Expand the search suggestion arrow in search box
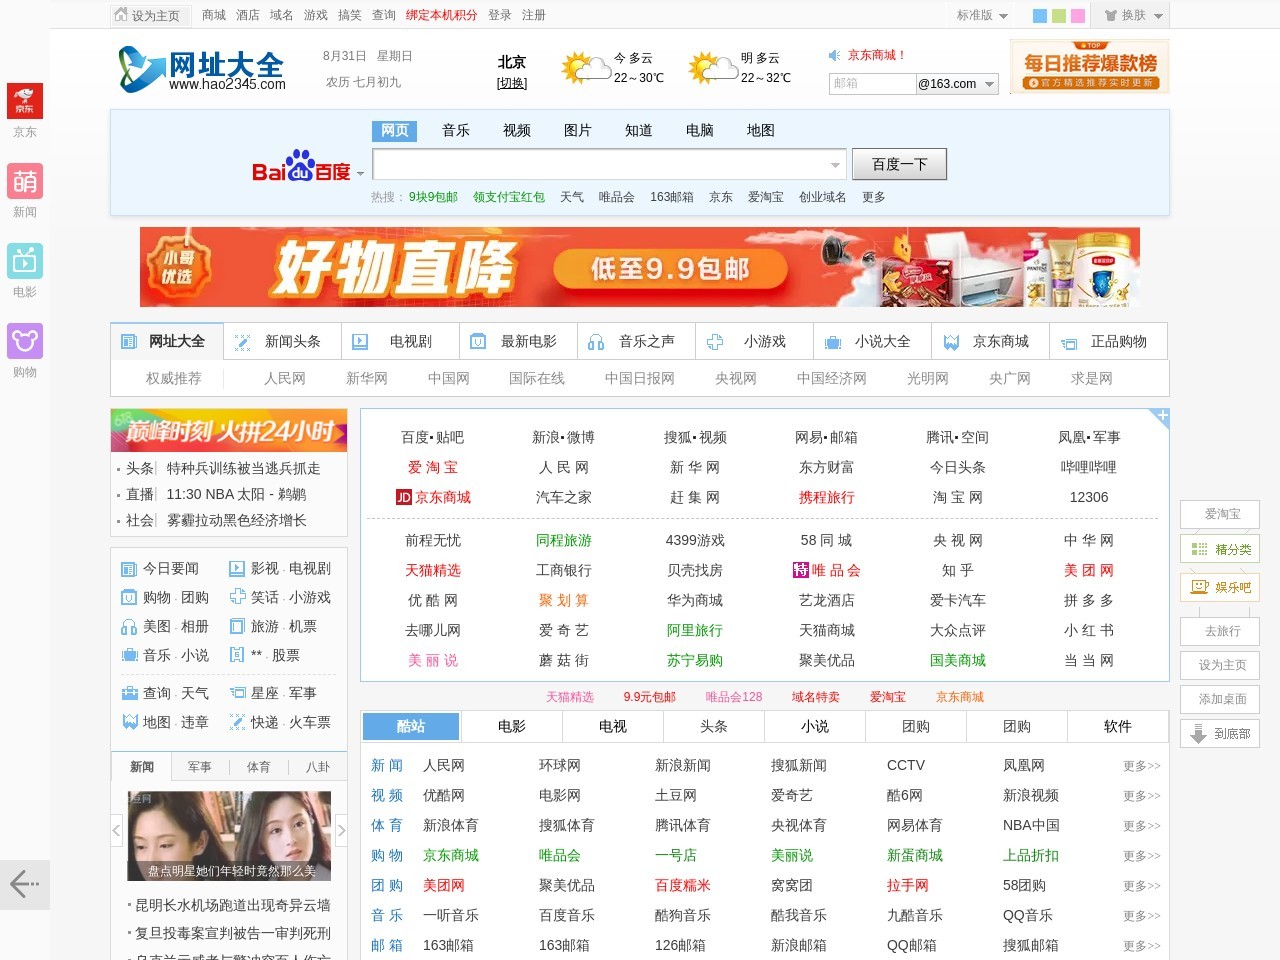Image resolution: width=1280 pixels, height=960 pixels. pos(835,165)
